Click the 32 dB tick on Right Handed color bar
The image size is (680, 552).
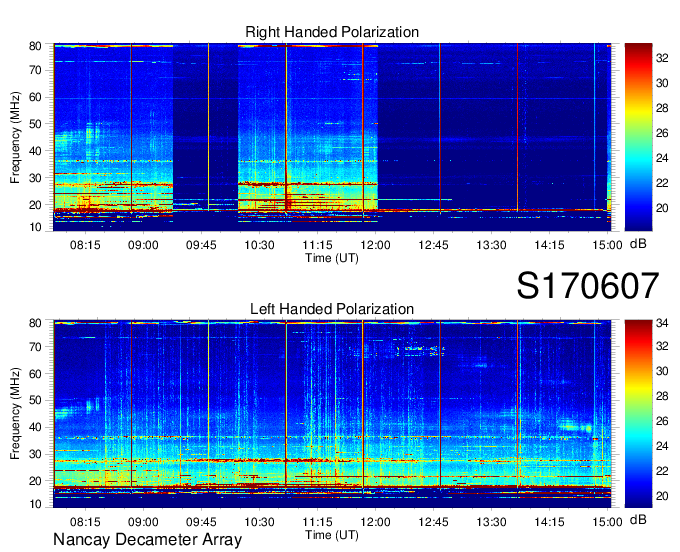662,58
